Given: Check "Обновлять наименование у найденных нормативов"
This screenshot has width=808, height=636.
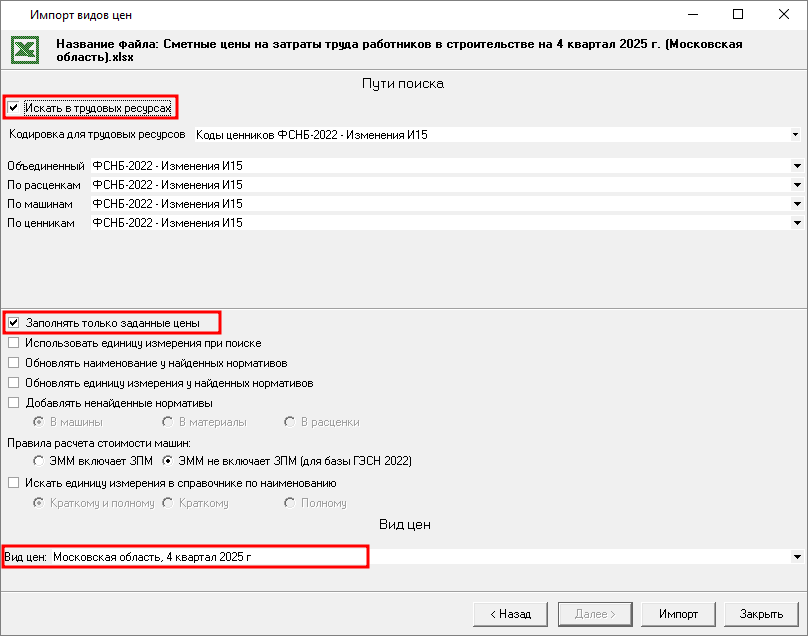Looking at the screenshot, I should [14, 363].
